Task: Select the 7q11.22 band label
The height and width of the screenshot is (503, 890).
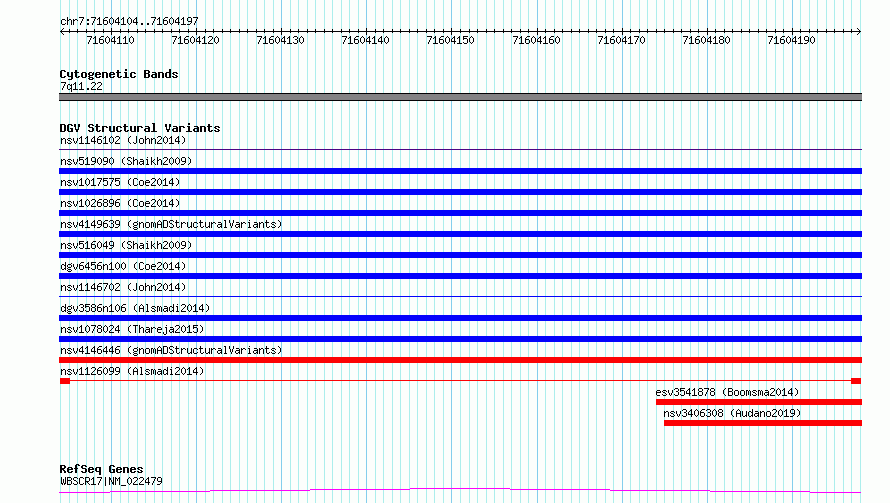Action: point(81,86)
